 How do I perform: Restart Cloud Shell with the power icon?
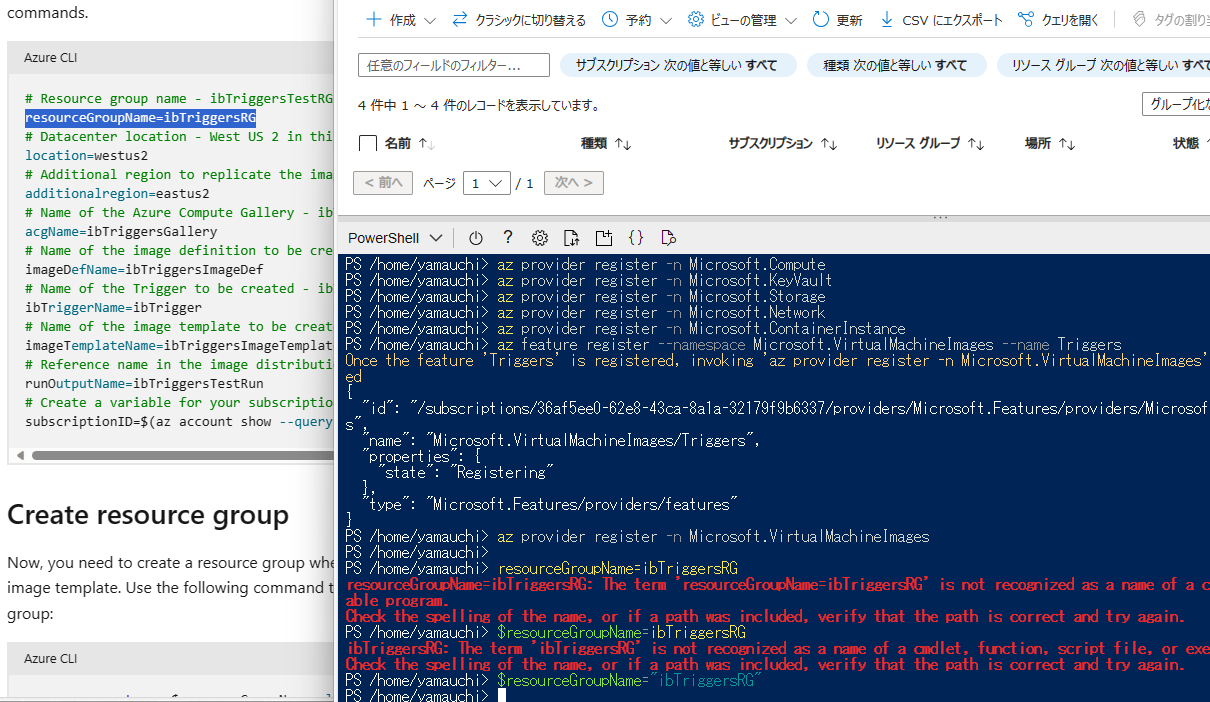tap(475, 238)
